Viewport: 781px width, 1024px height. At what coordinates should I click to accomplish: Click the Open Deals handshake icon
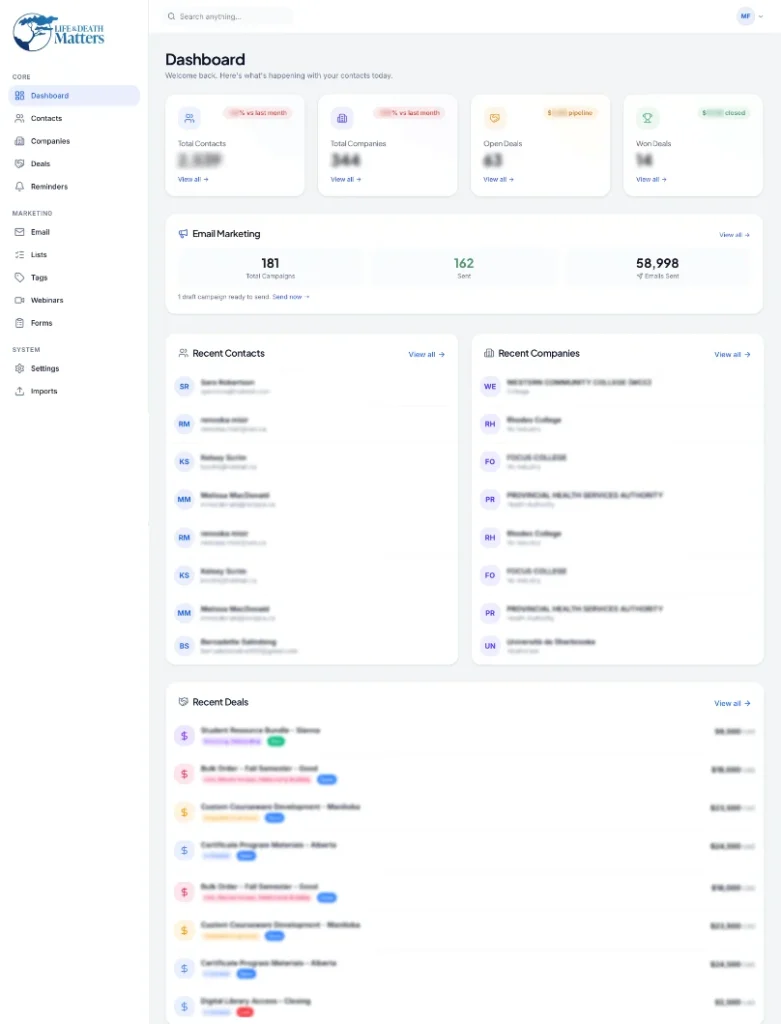coord(494,118)
